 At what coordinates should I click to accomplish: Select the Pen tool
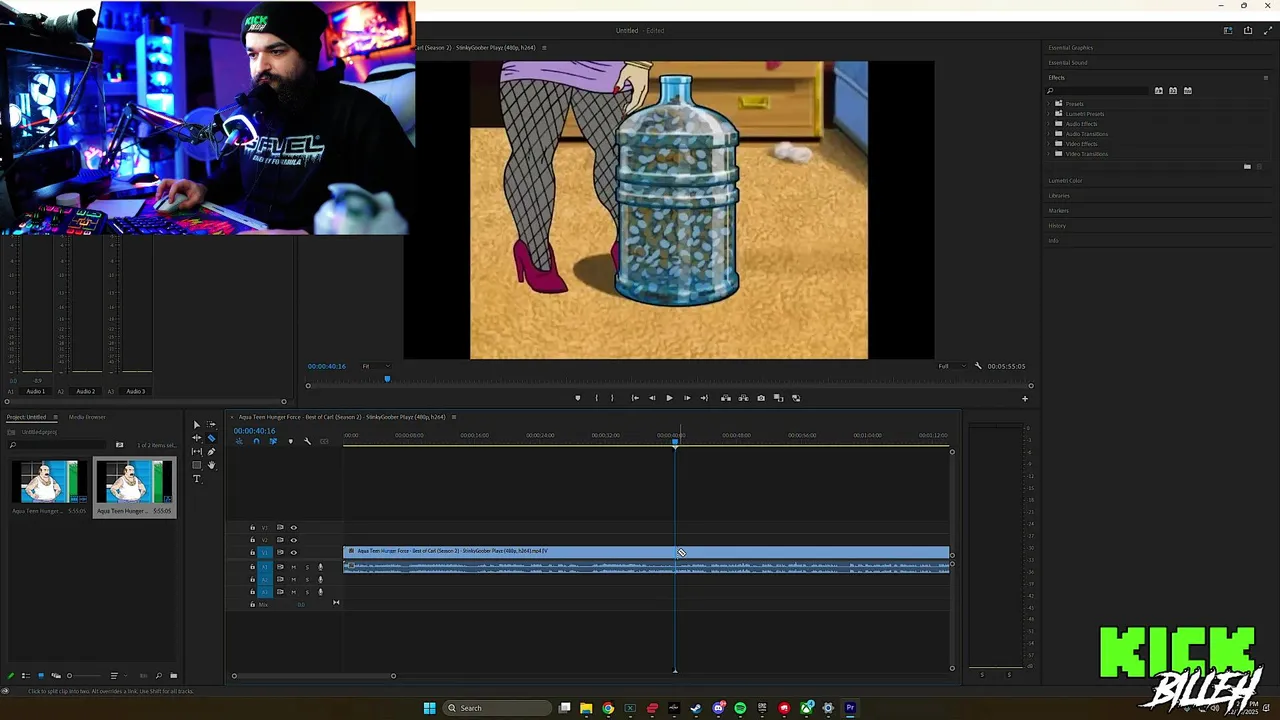[x=211, y=452]
